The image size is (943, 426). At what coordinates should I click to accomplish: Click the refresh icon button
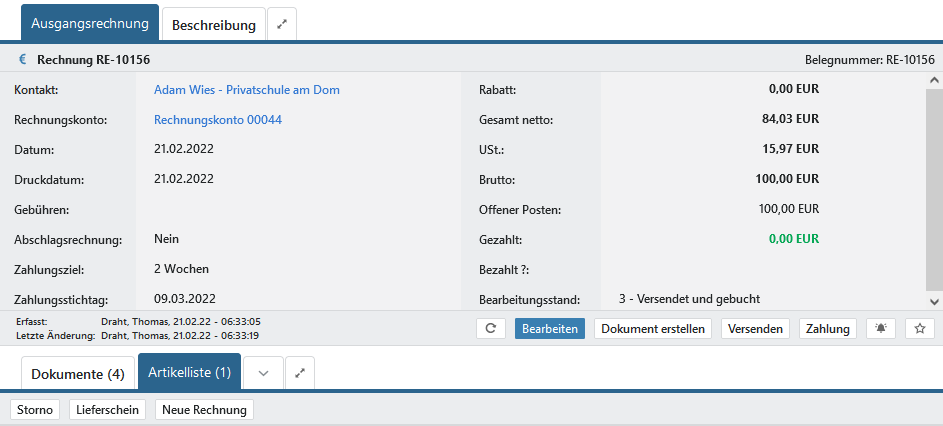(490, 329)
